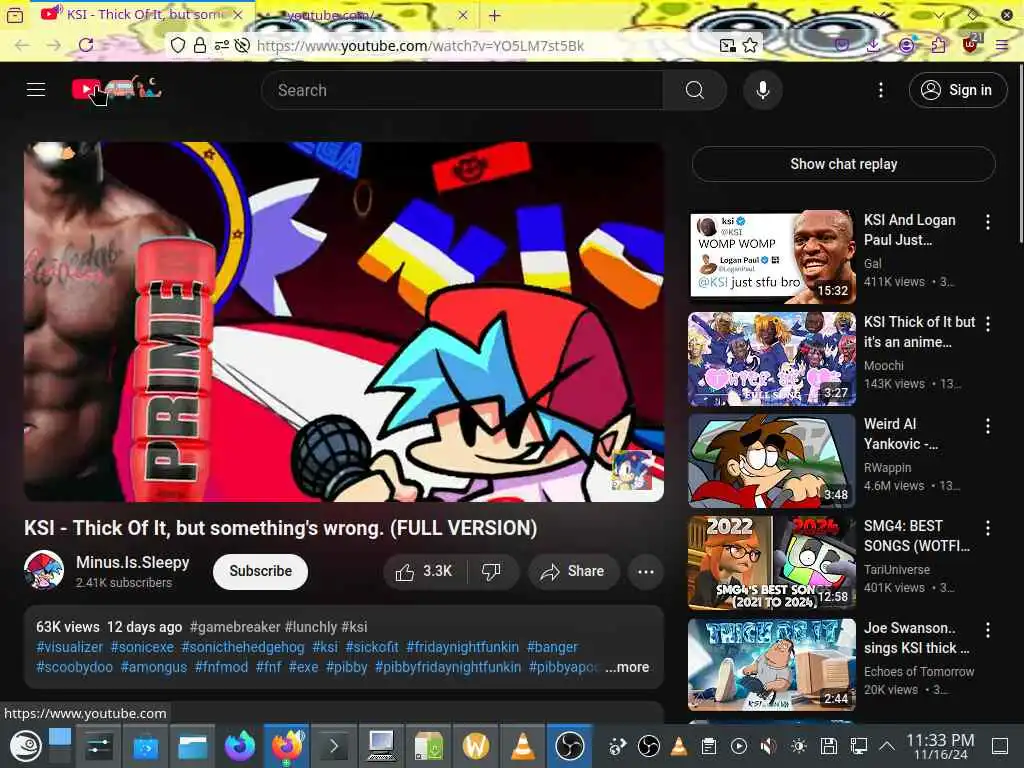Open Firefox View button

[x=14, y=14]
